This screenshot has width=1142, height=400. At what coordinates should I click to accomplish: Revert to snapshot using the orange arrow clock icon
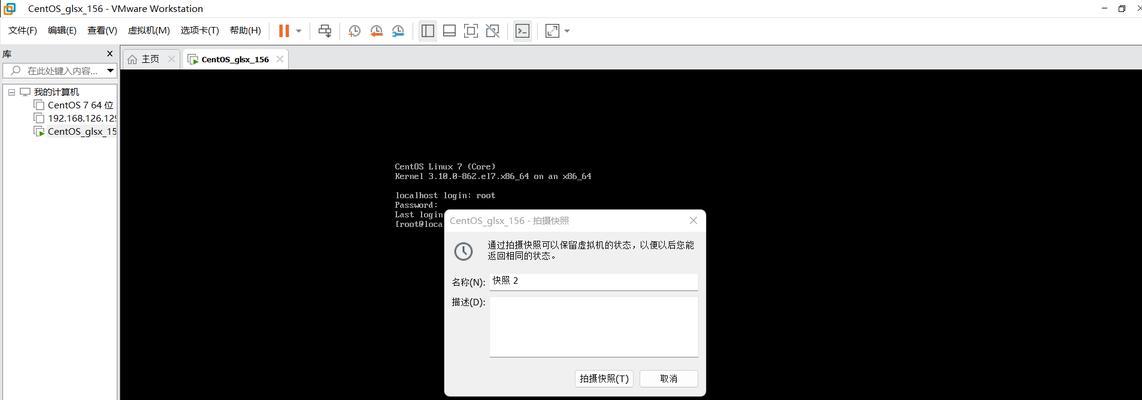pos(376,31)
